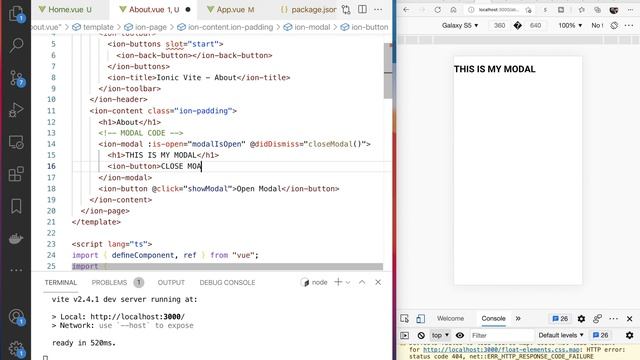Edit the 640 height field

[x=535, y=25]
